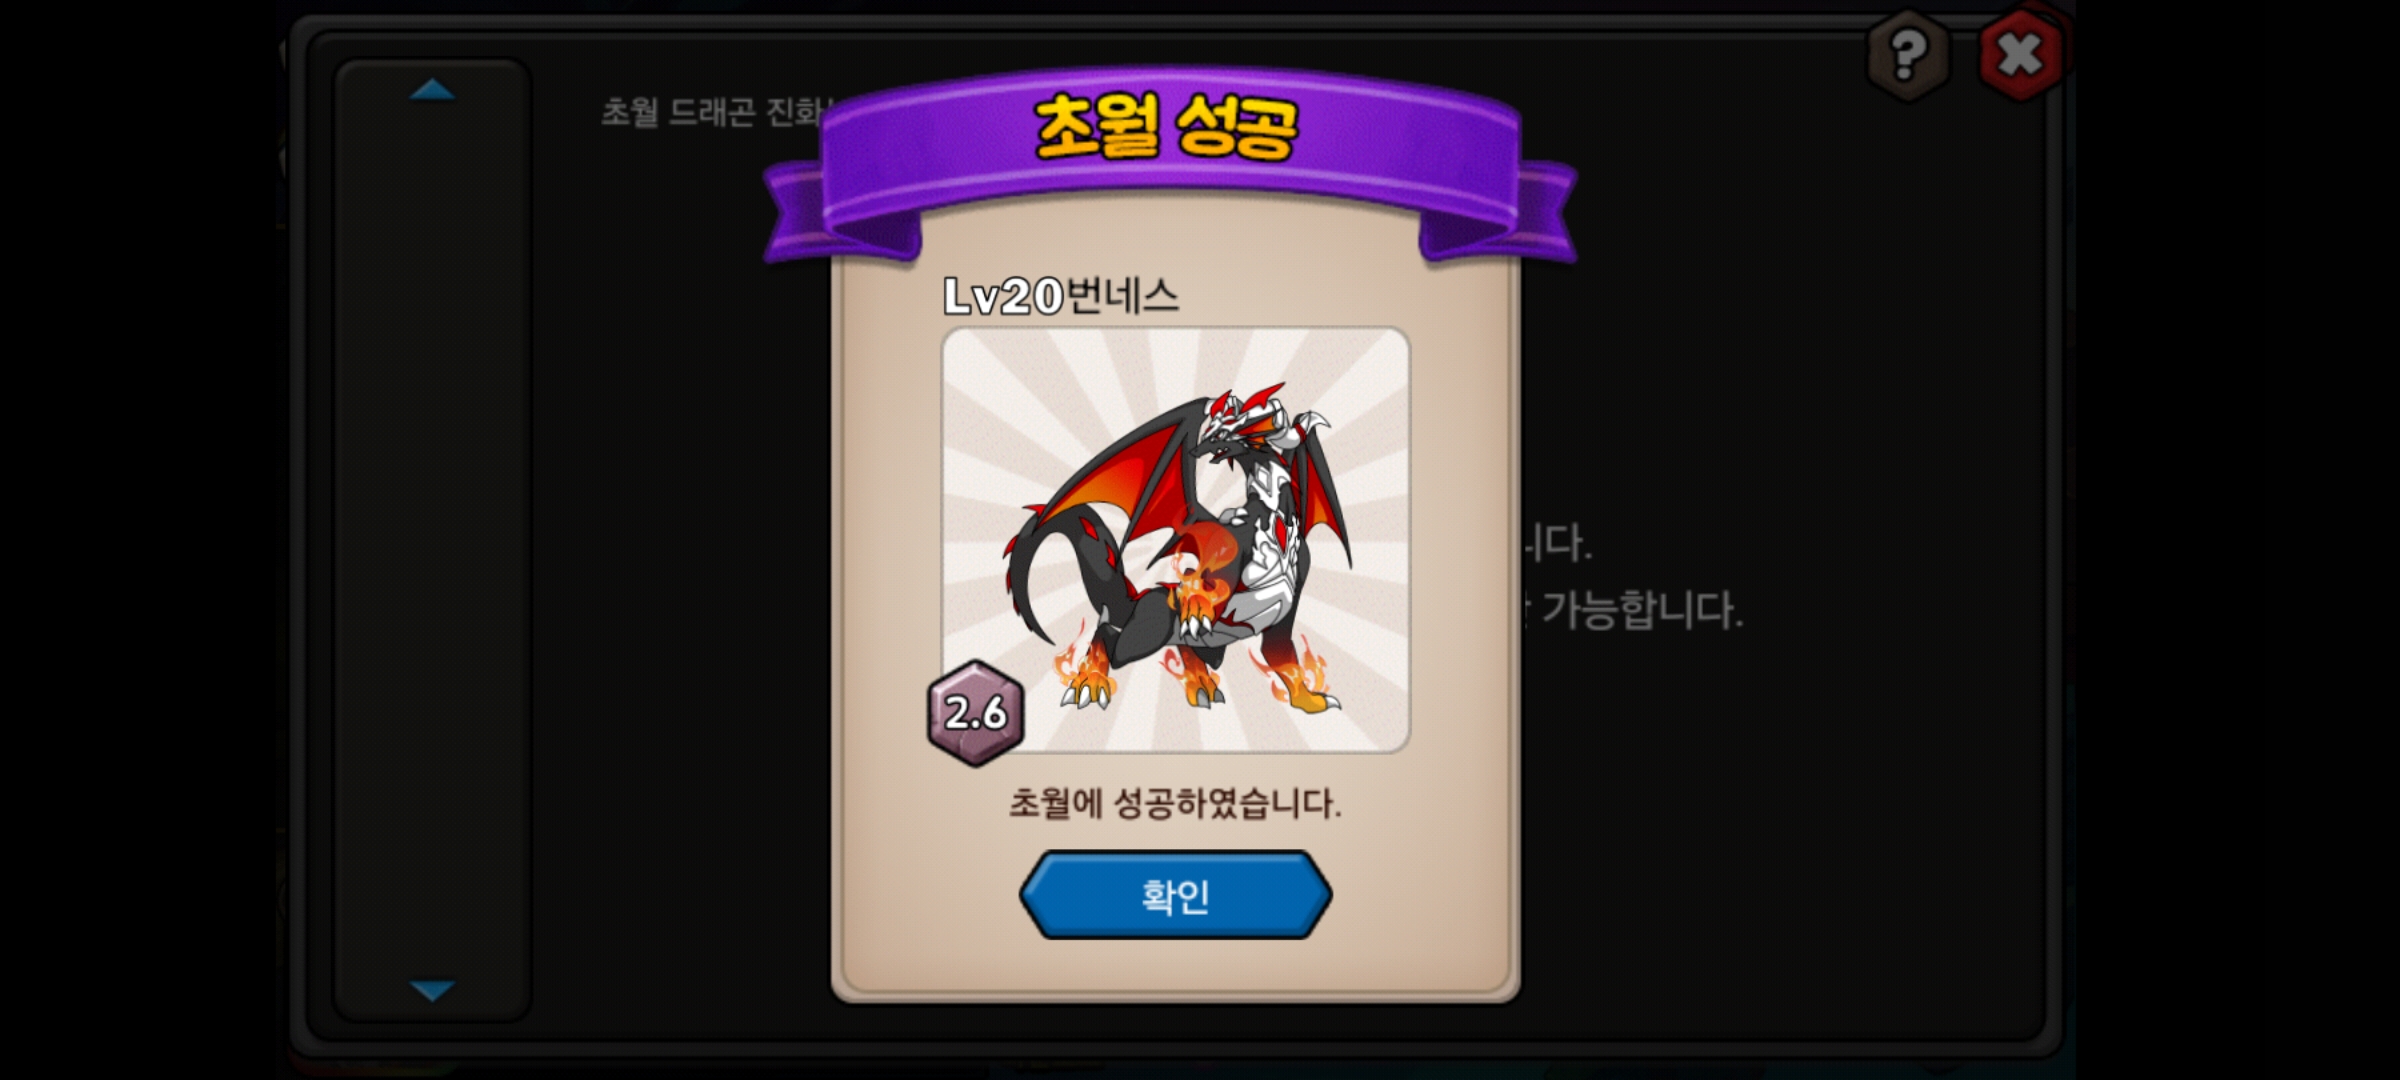Click the left tail of purple ribbon
2400x1080 pixels.
(838, 216)
